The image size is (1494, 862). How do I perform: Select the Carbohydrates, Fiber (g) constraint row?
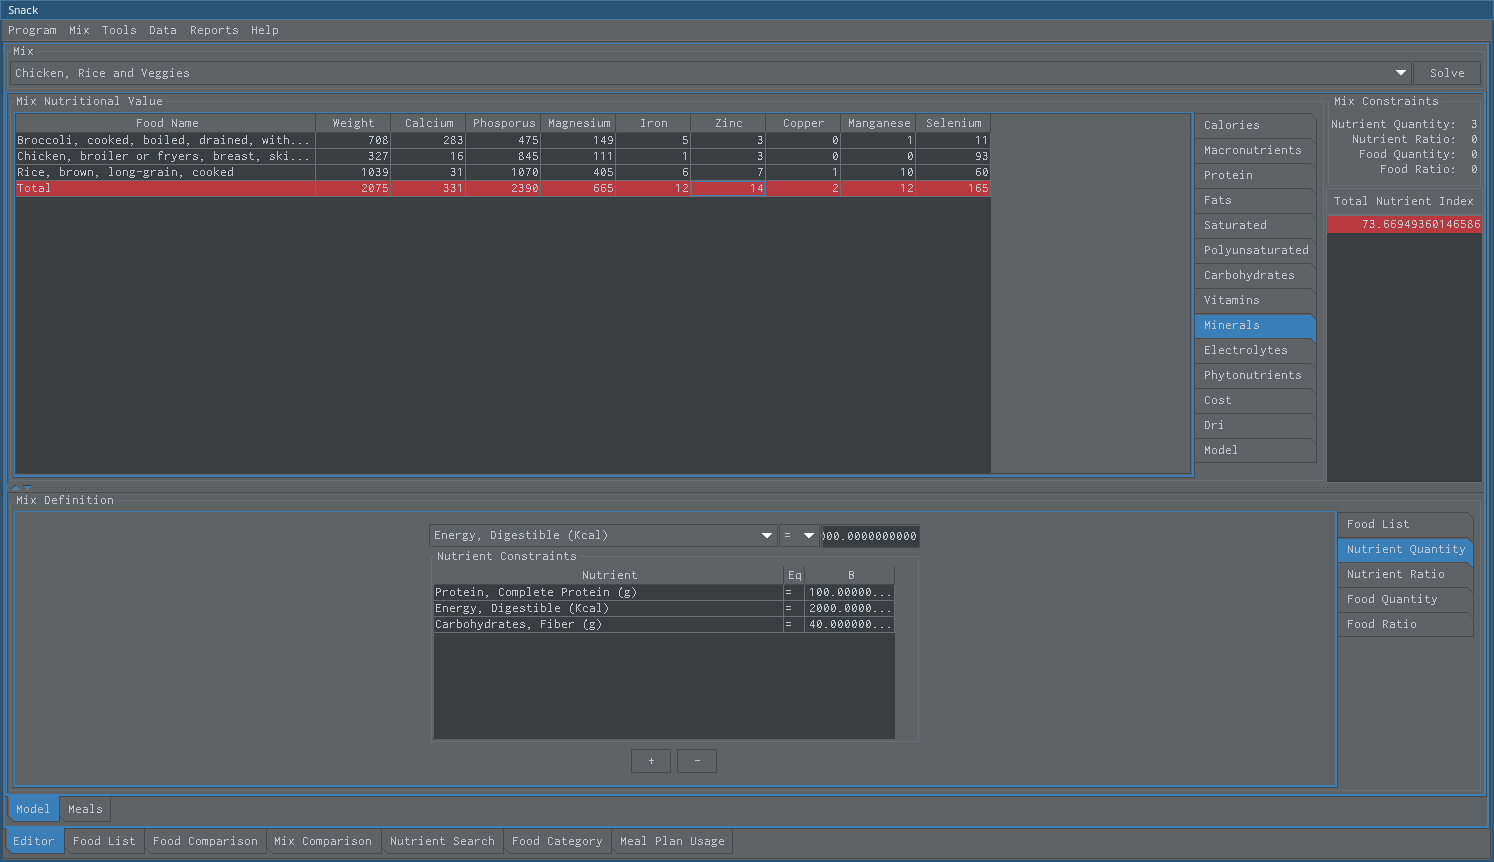point(664,624)
